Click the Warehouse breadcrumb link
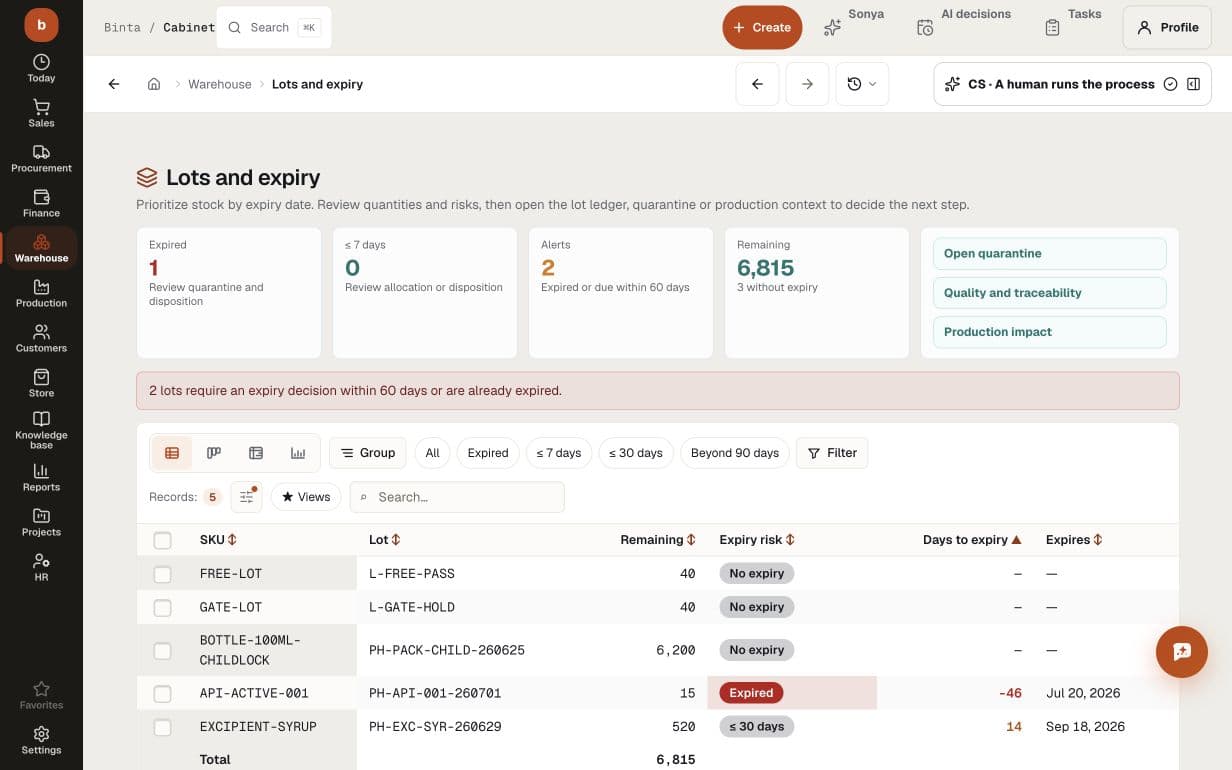Viewport: 1232px width, 770px height. pos(220,84)
